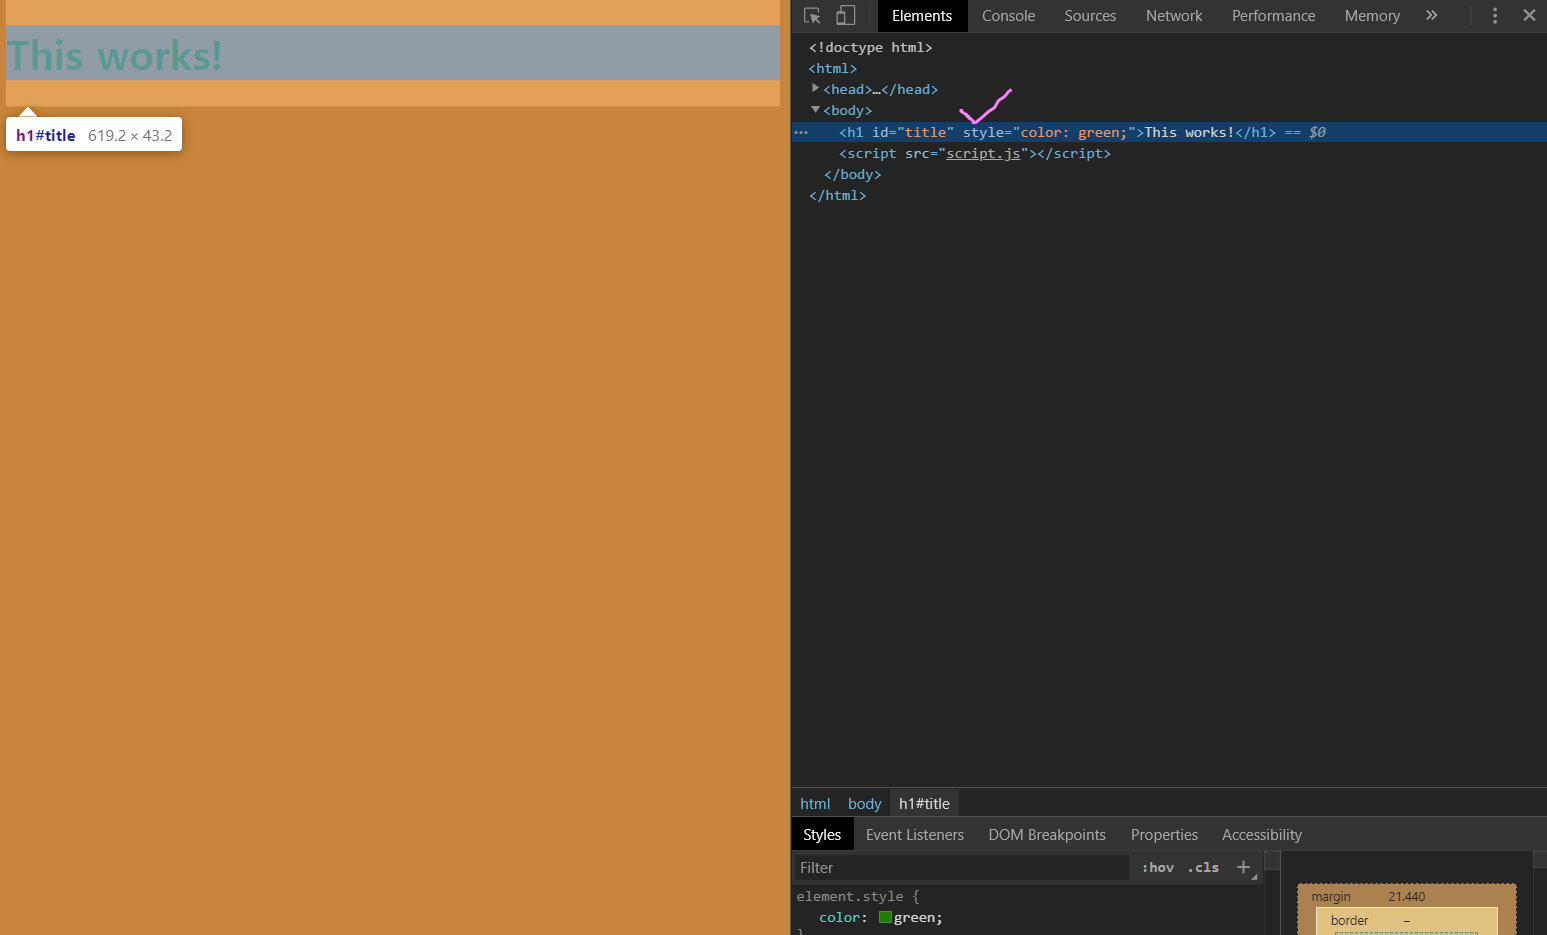Click the body breadcrumb
1547x935 pixels.
[x=864, y=803]
